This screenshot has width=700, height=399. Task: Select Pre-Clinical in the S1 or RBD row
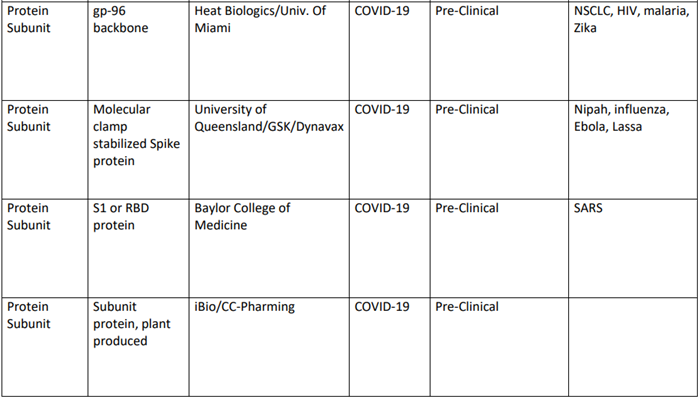(467, 208)
